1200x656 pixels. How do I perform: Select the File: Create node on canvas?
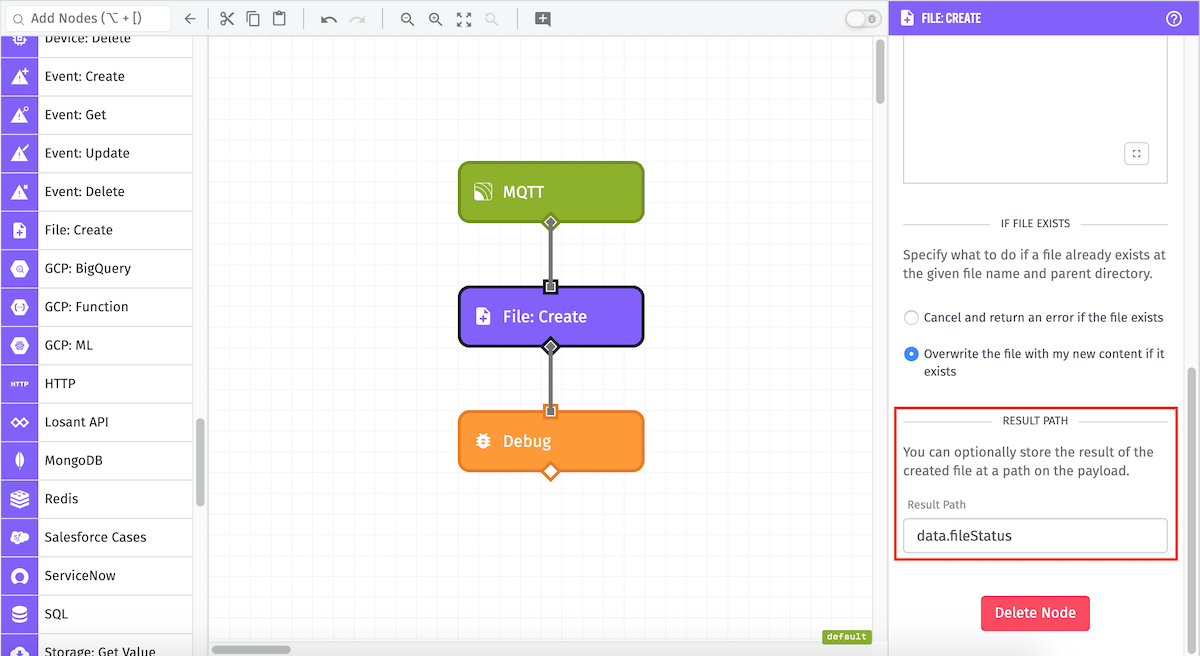tap(551, 317)
